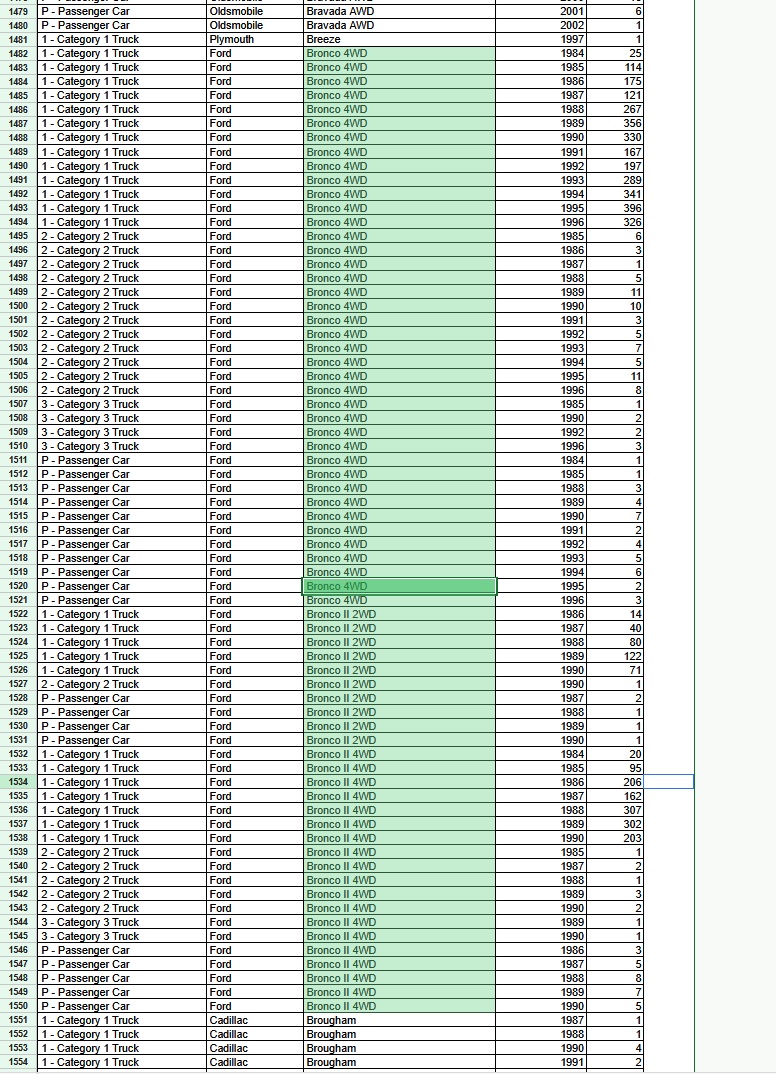Click the count cell showing 175
The image size is (776, 1074).
click(x=615, y=82)
